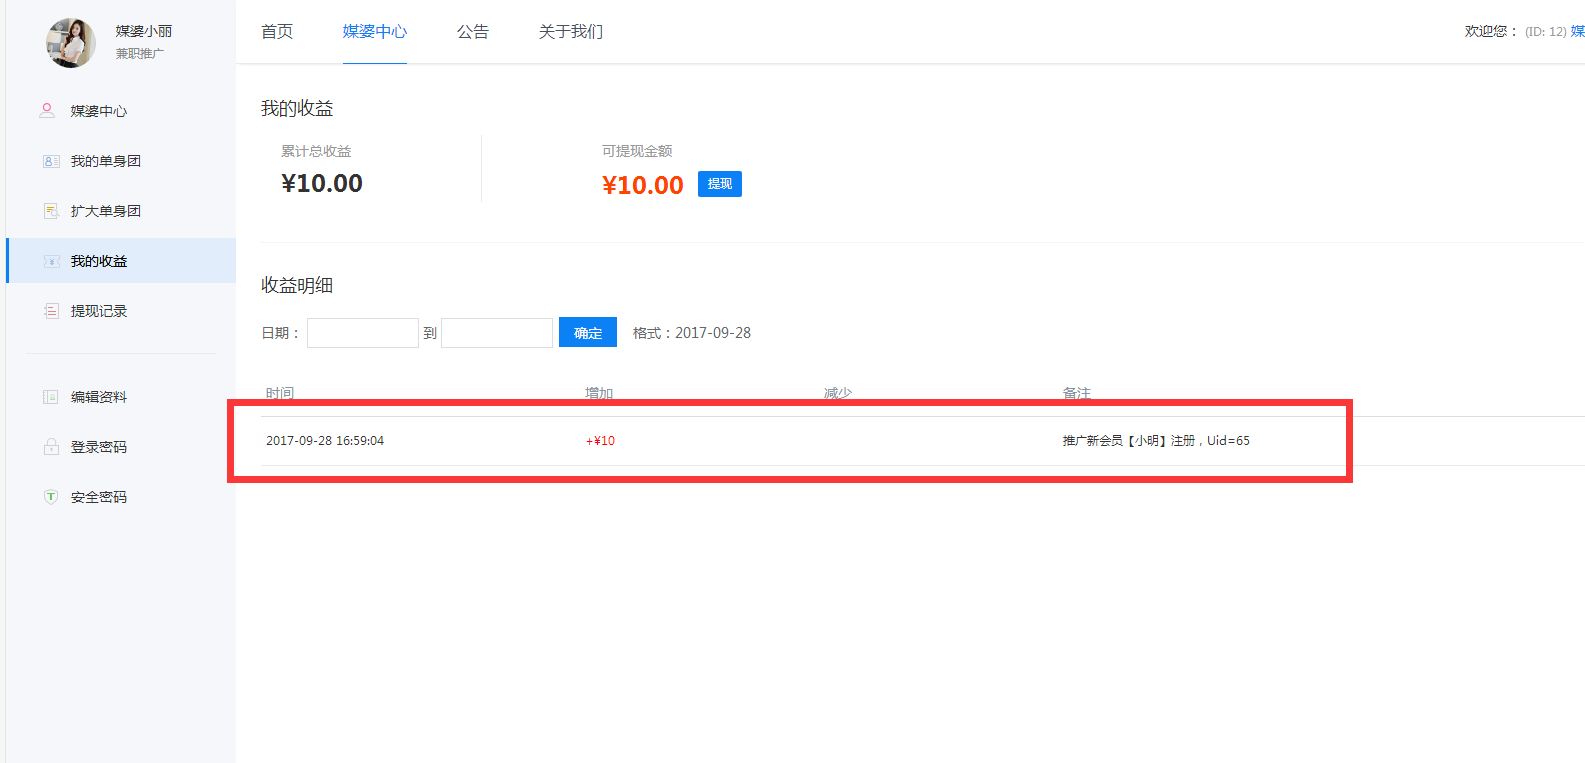Click the 我的收益 yen ticket icon
The height and width of the screenshot is (763, 1585).
pos(51,261)
